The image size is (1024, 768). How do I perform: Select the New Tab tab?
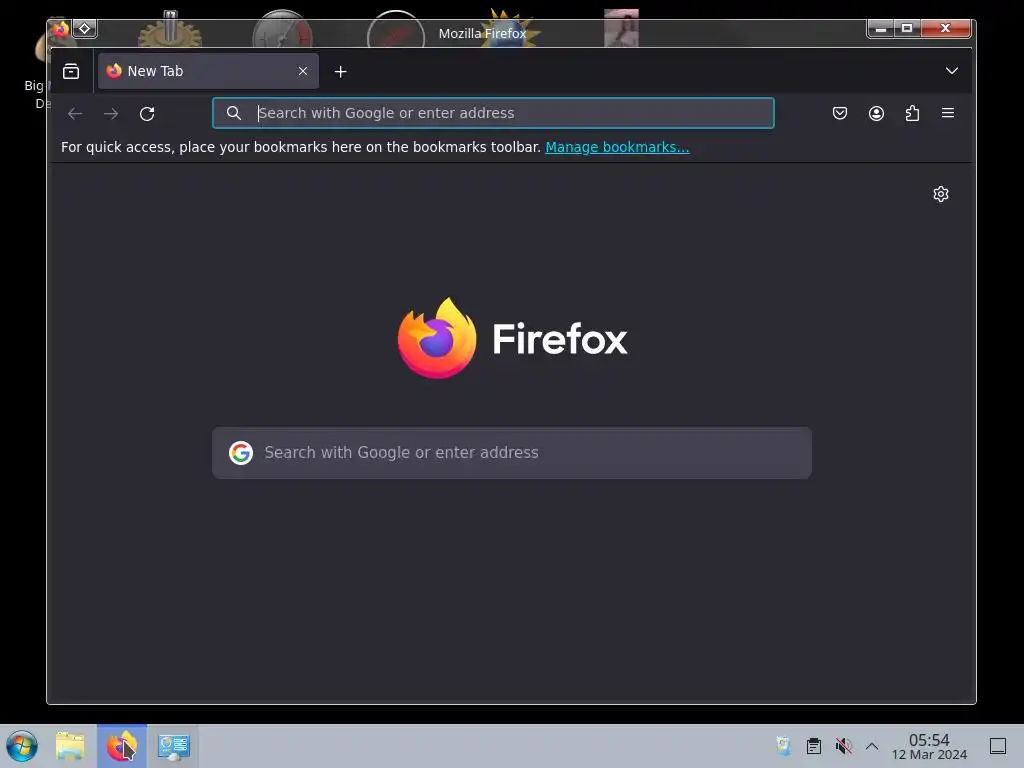(208, 71)
